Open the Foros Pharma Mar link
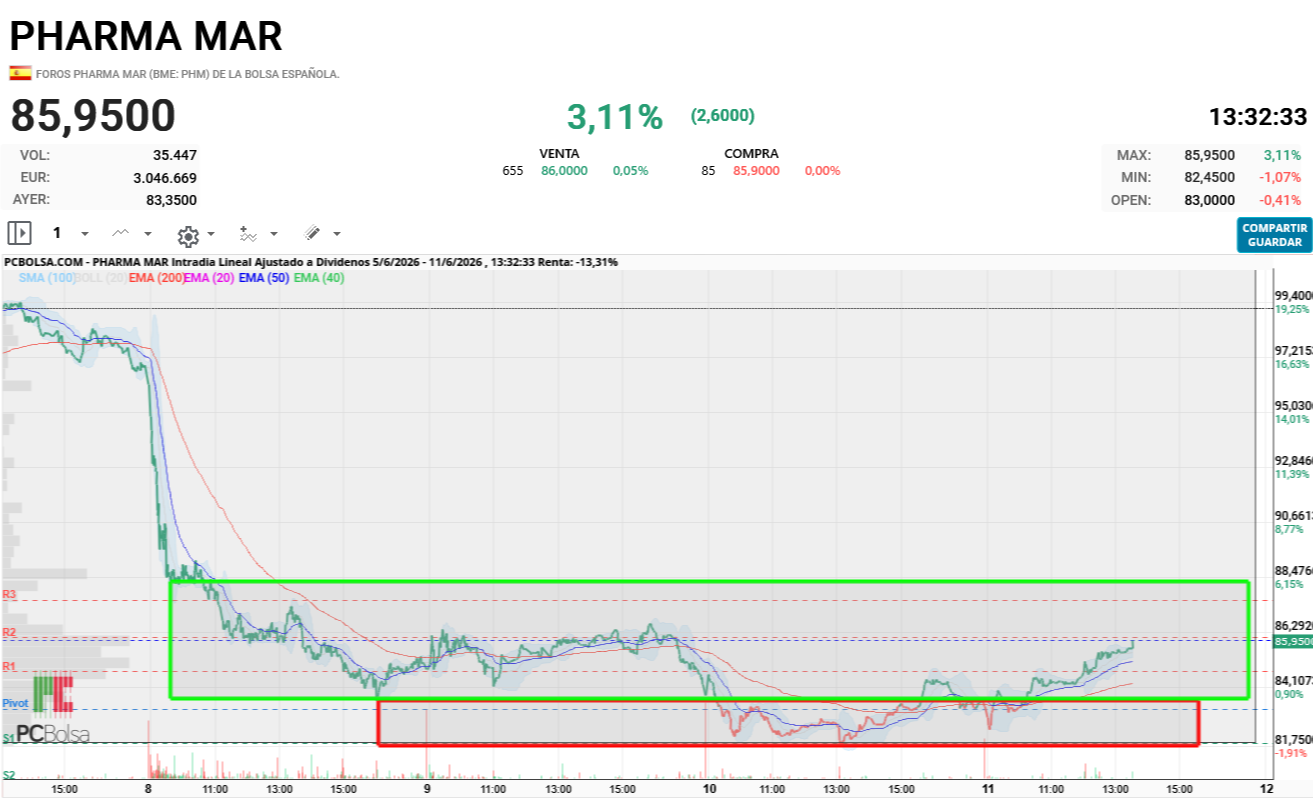The height and width of the screenshot is (798, 1313). pos(188,74)
